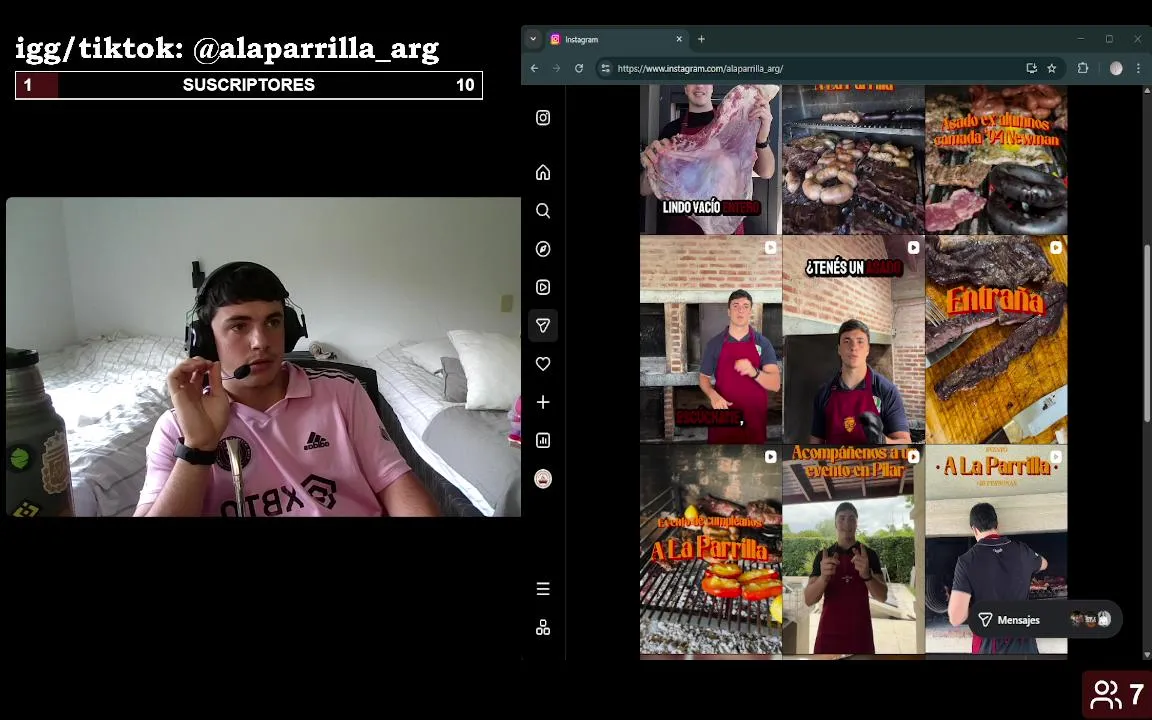Open the professional dashboard chart icon
This screenshot has height=720, width=1152.
point(543,440)
